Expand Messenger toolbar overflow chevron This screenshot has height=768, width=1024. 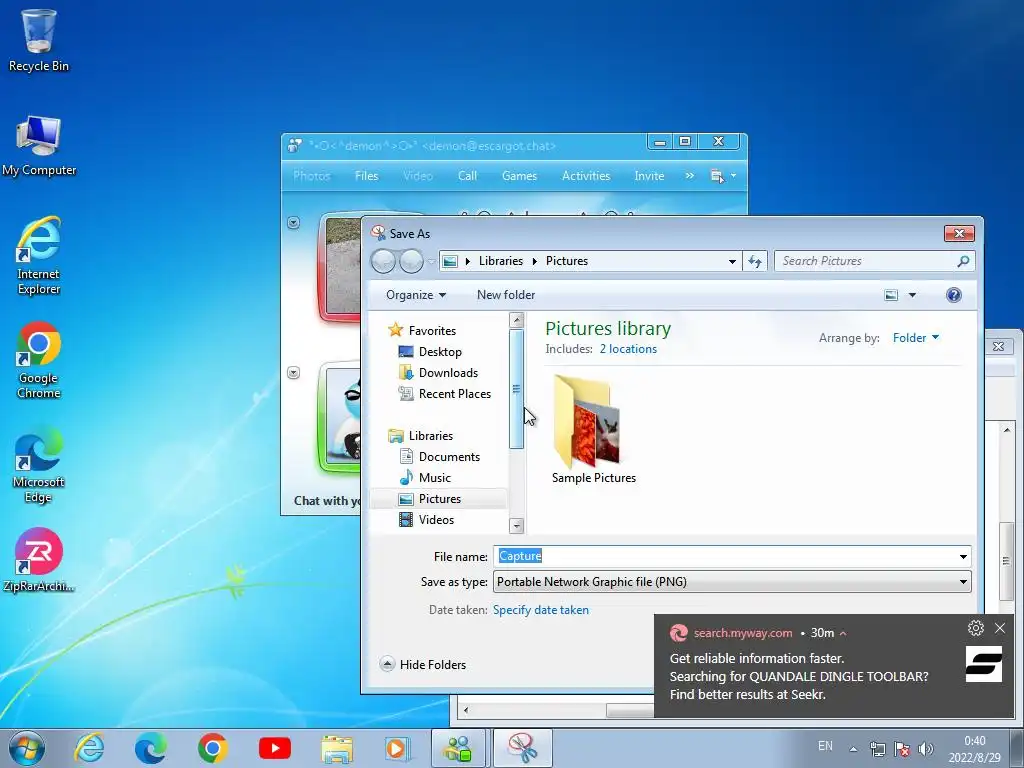coord(689,176)
